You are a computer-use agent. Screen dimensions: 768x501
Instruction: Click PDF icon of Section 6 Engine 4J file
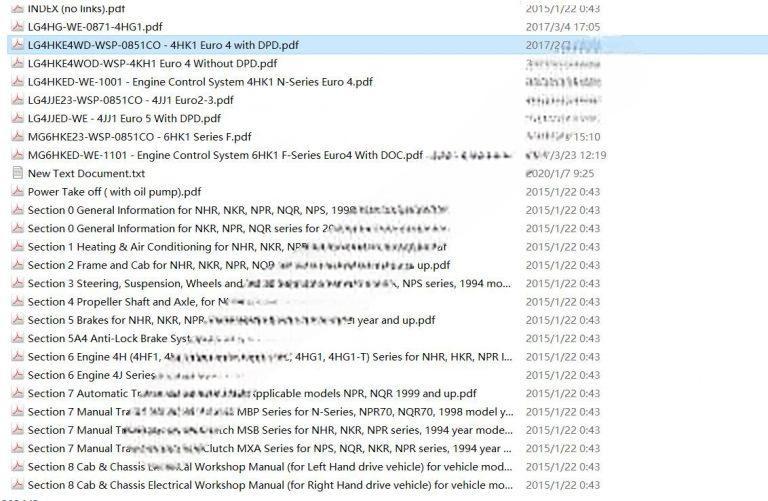pos(18,375)
